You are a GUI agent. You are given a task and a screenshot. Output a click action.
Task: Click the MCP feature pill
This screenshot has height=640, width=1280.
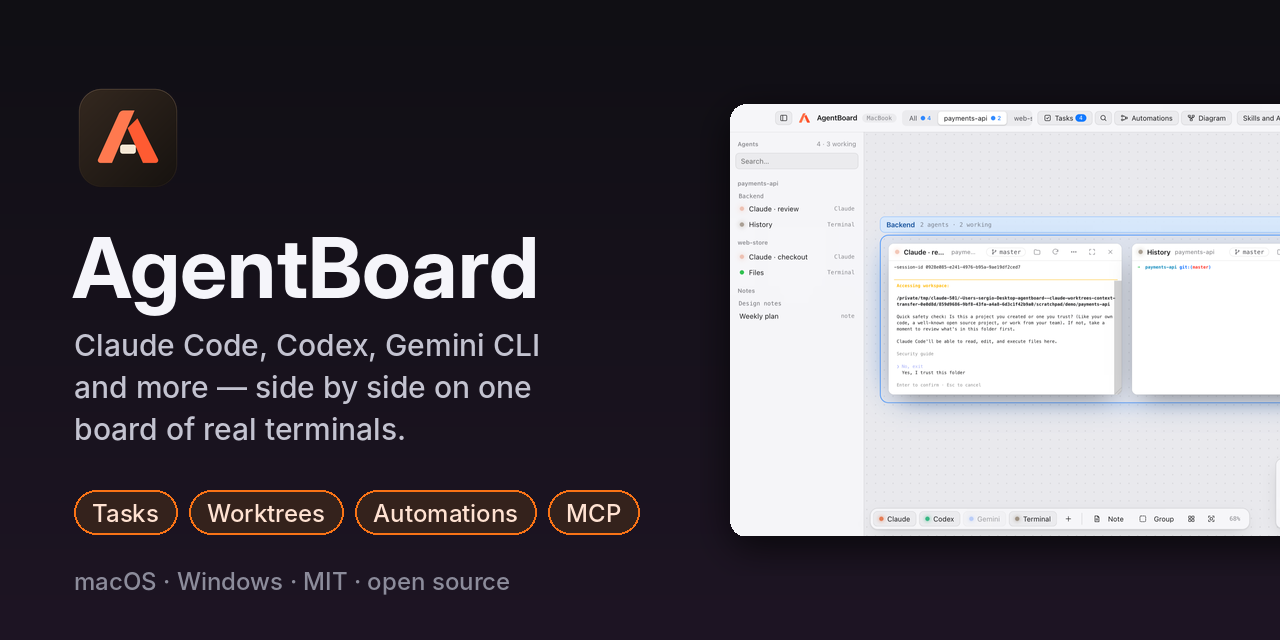click(594, 513)
